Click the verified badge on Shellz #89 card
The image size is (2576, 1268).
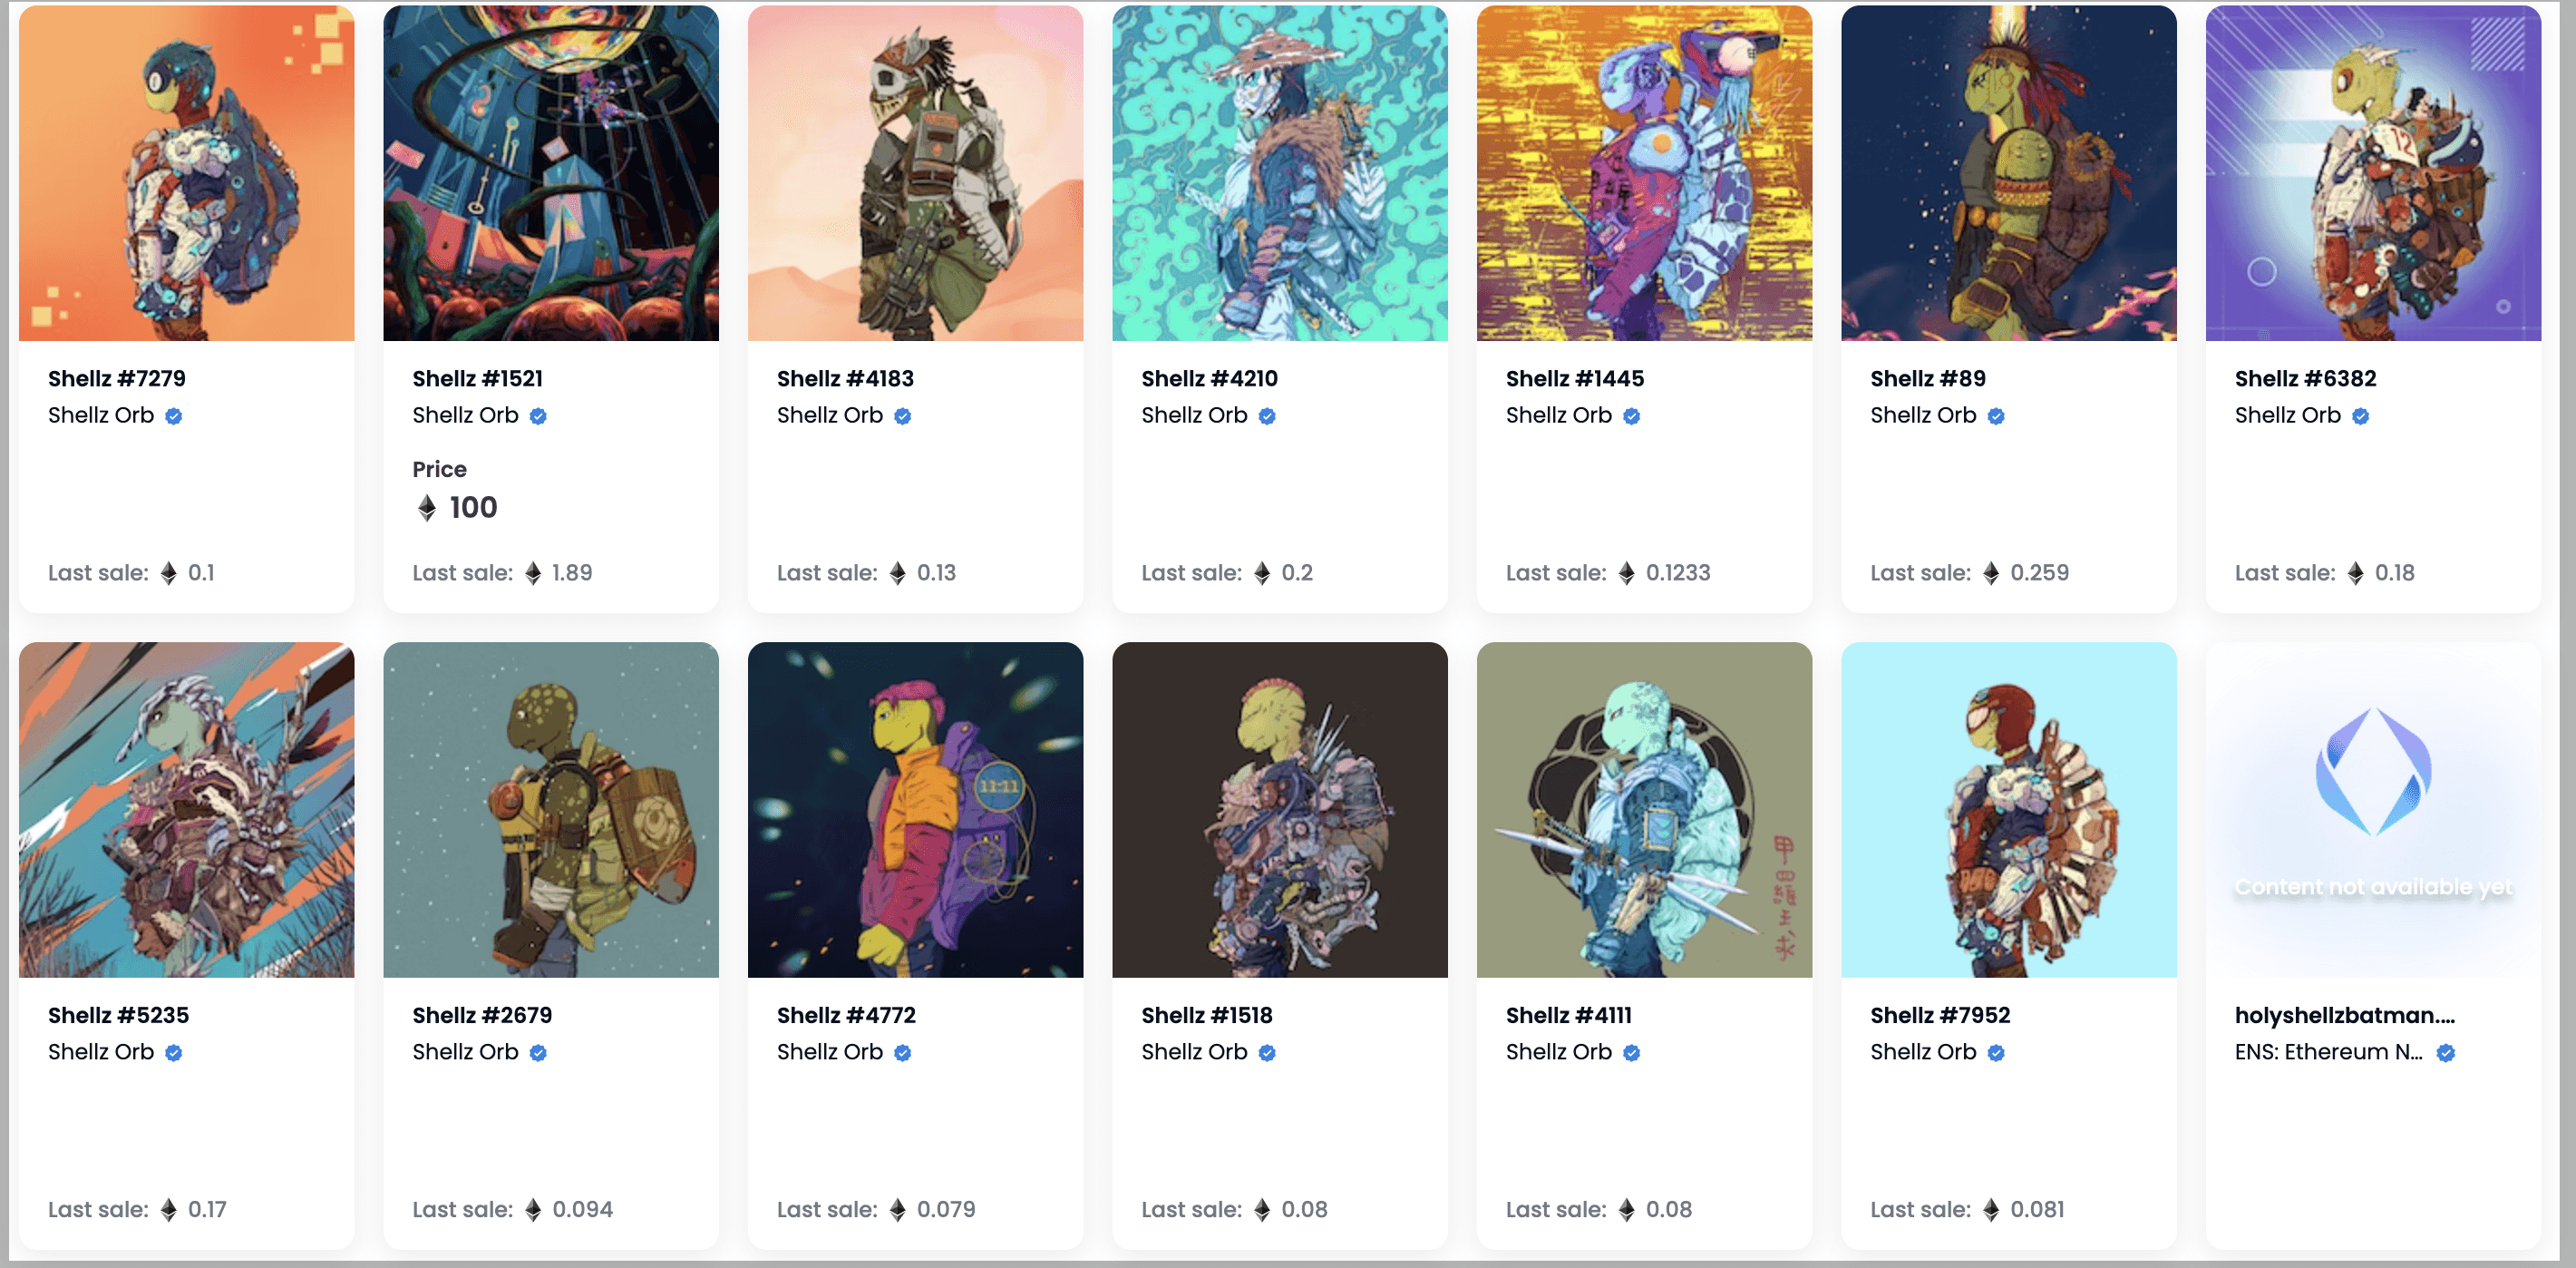(1996, 416)
